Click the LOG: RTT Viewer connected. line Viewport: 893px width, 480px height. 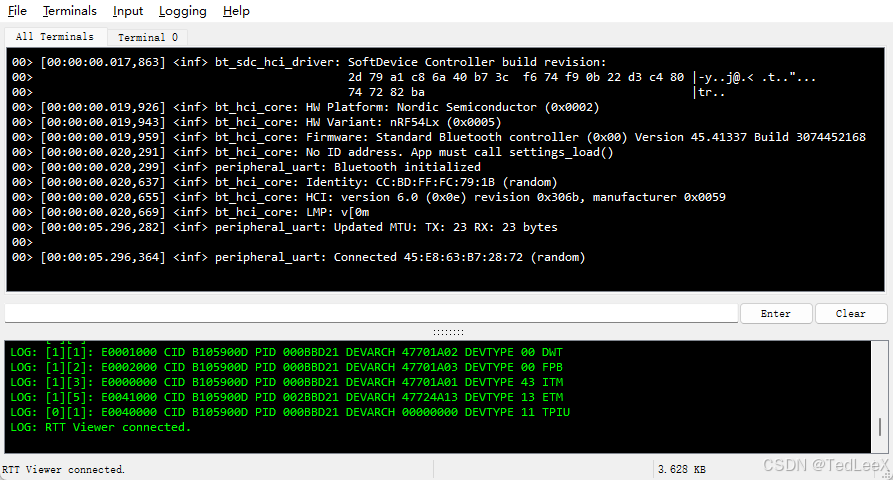click(x=100, y=427)
